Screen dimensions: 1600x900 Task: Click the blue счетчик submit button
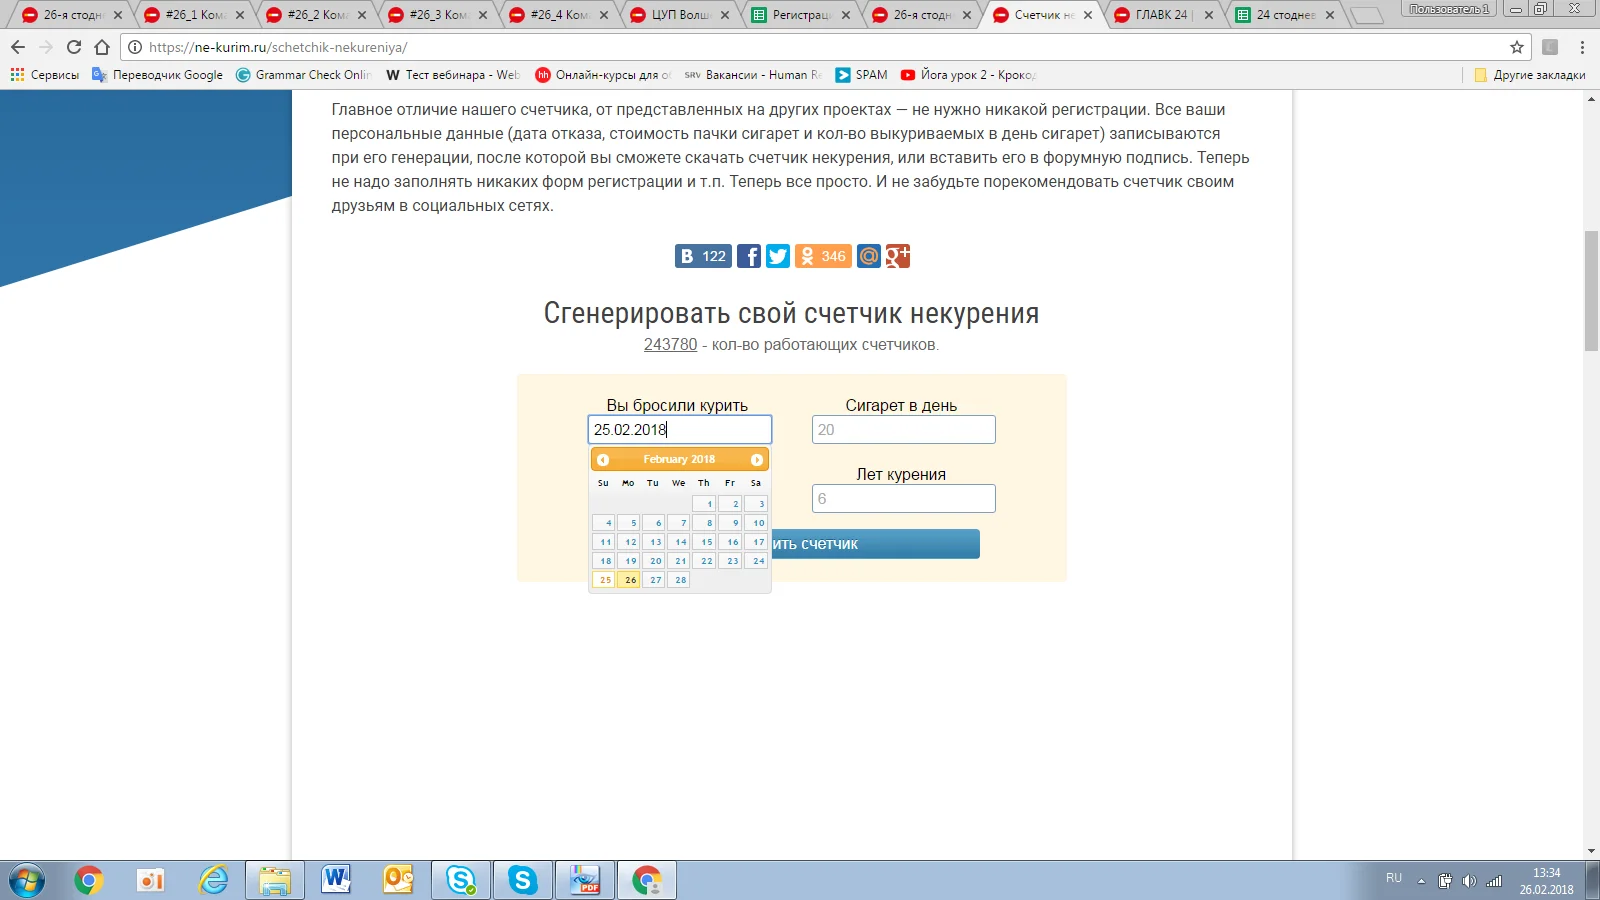click(875, 544)
